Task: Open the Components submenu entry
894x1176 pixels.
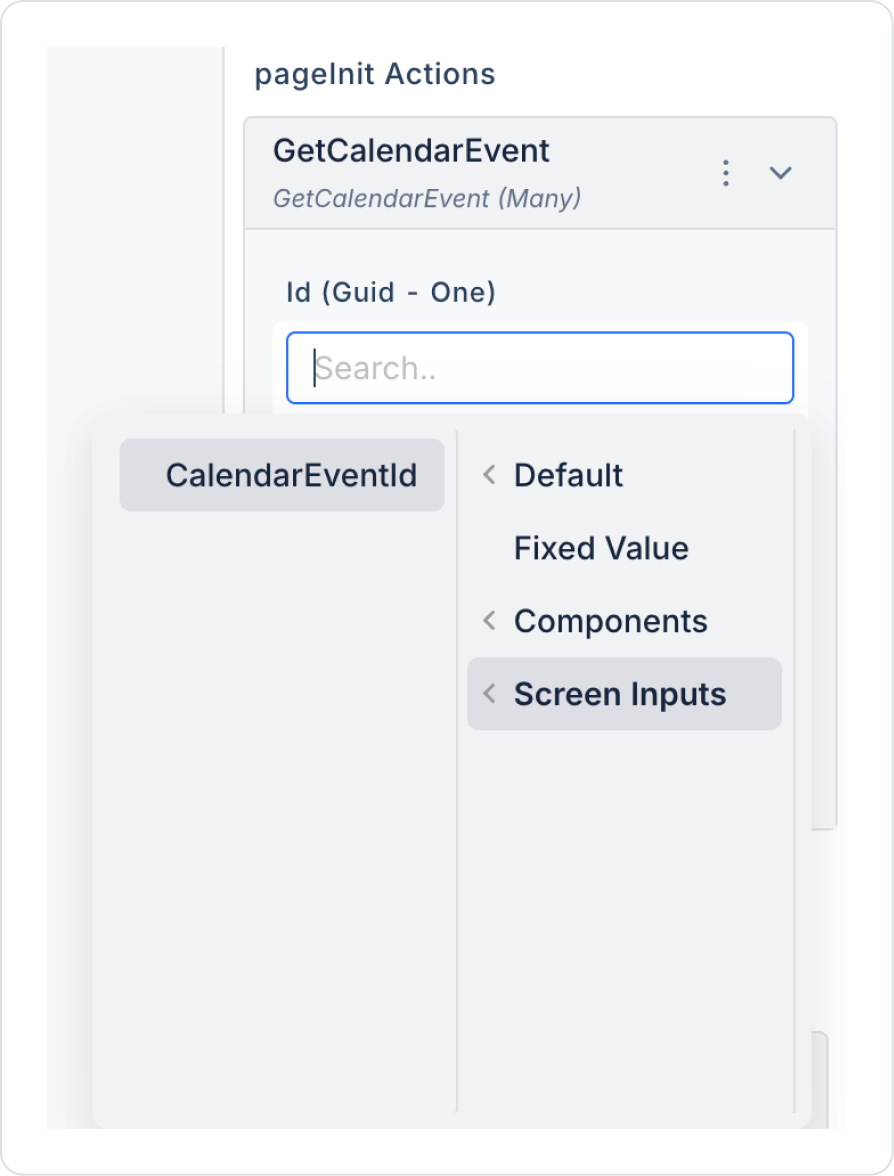Action: 610,621
